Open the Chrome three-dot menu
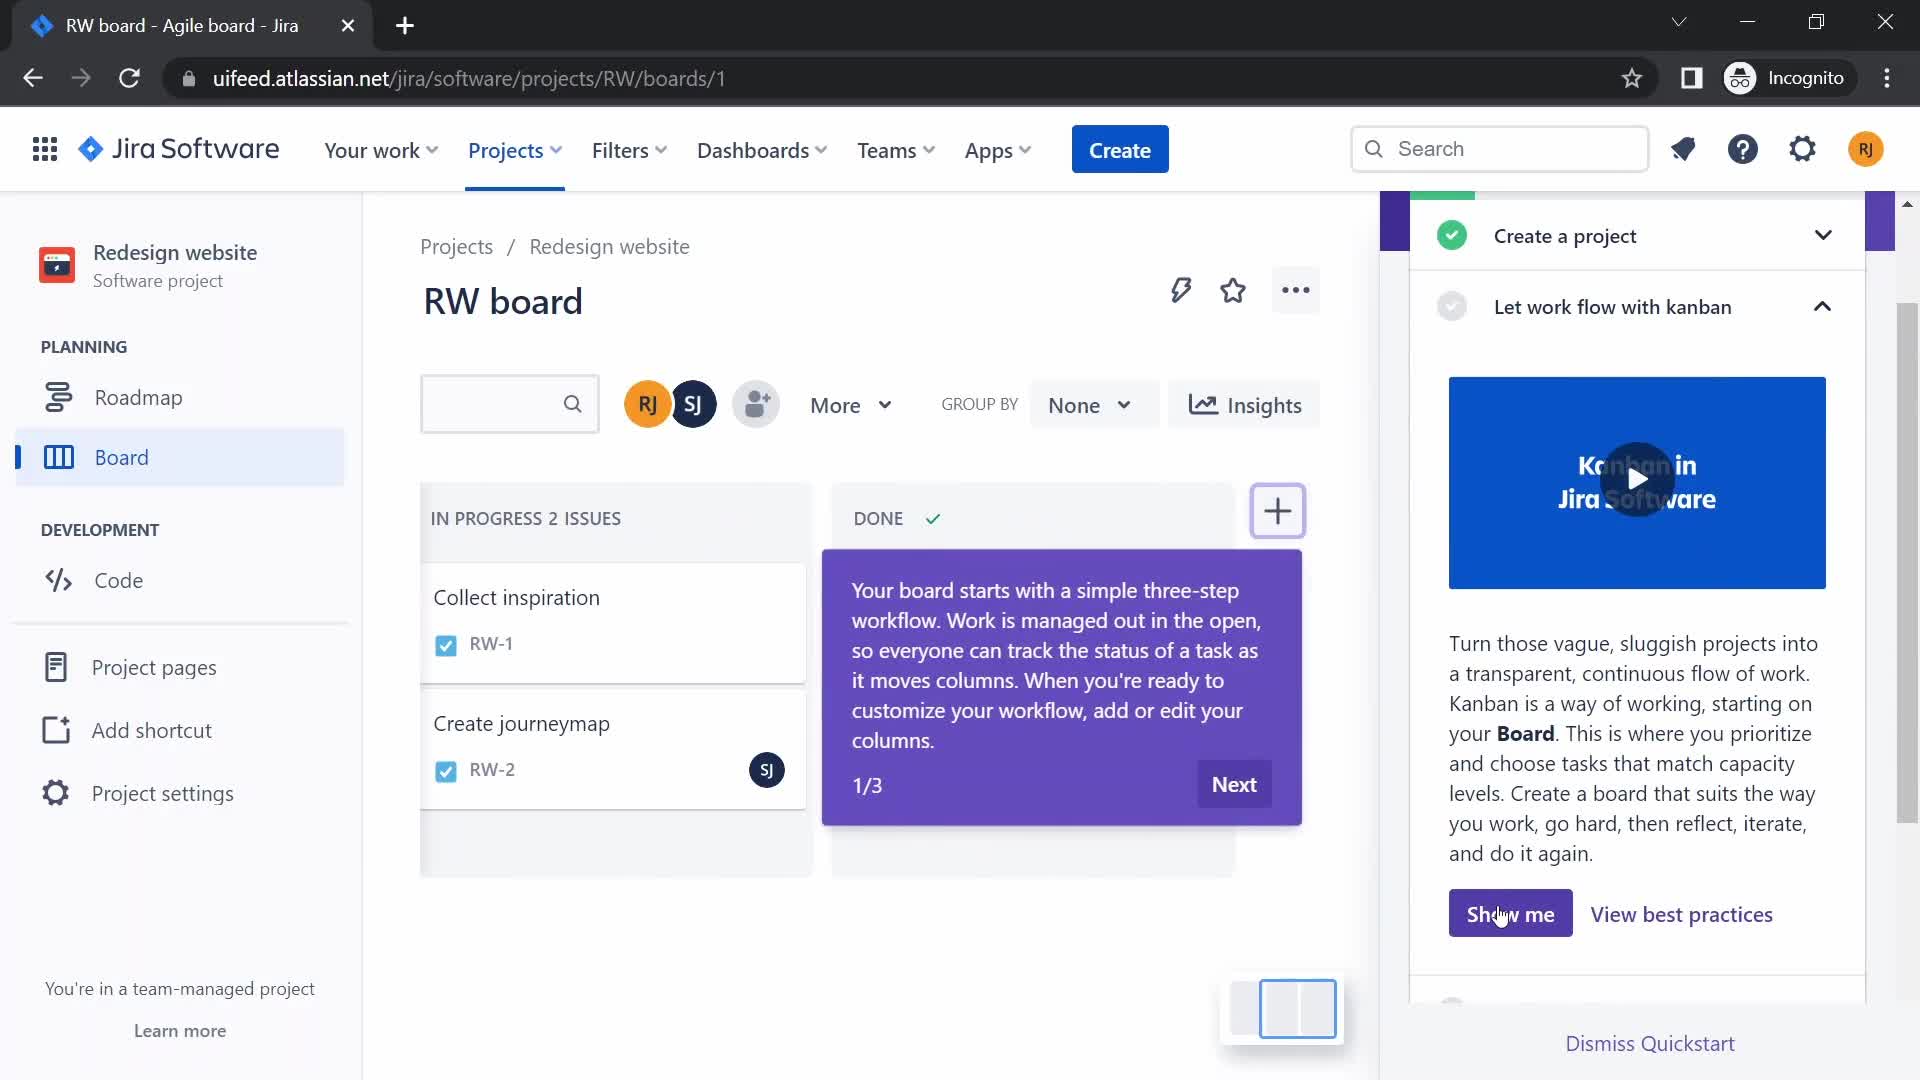Screen dimensions: 1920x1080 [x=1887, y=78]
